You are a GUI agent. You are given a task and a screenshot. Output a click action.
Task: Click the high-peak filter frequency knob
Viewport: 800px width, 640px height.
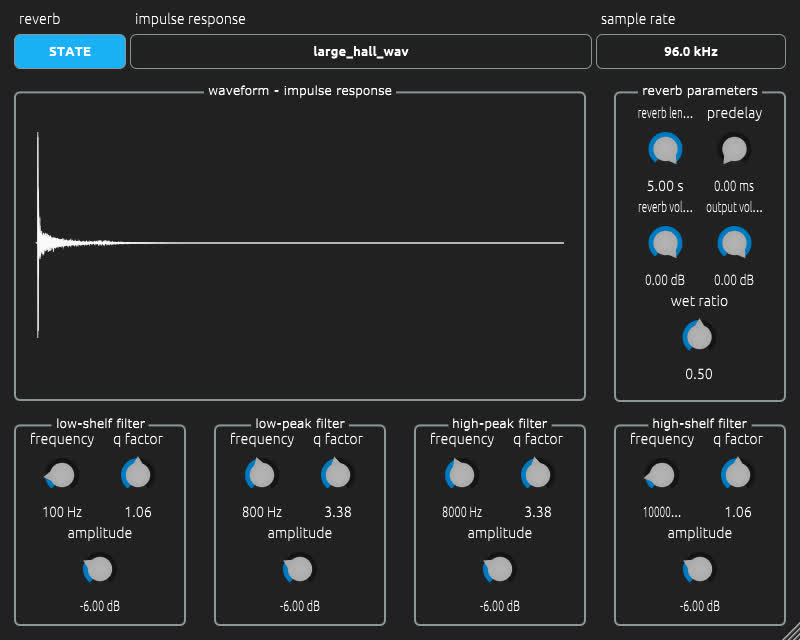(x=461, y=475)
